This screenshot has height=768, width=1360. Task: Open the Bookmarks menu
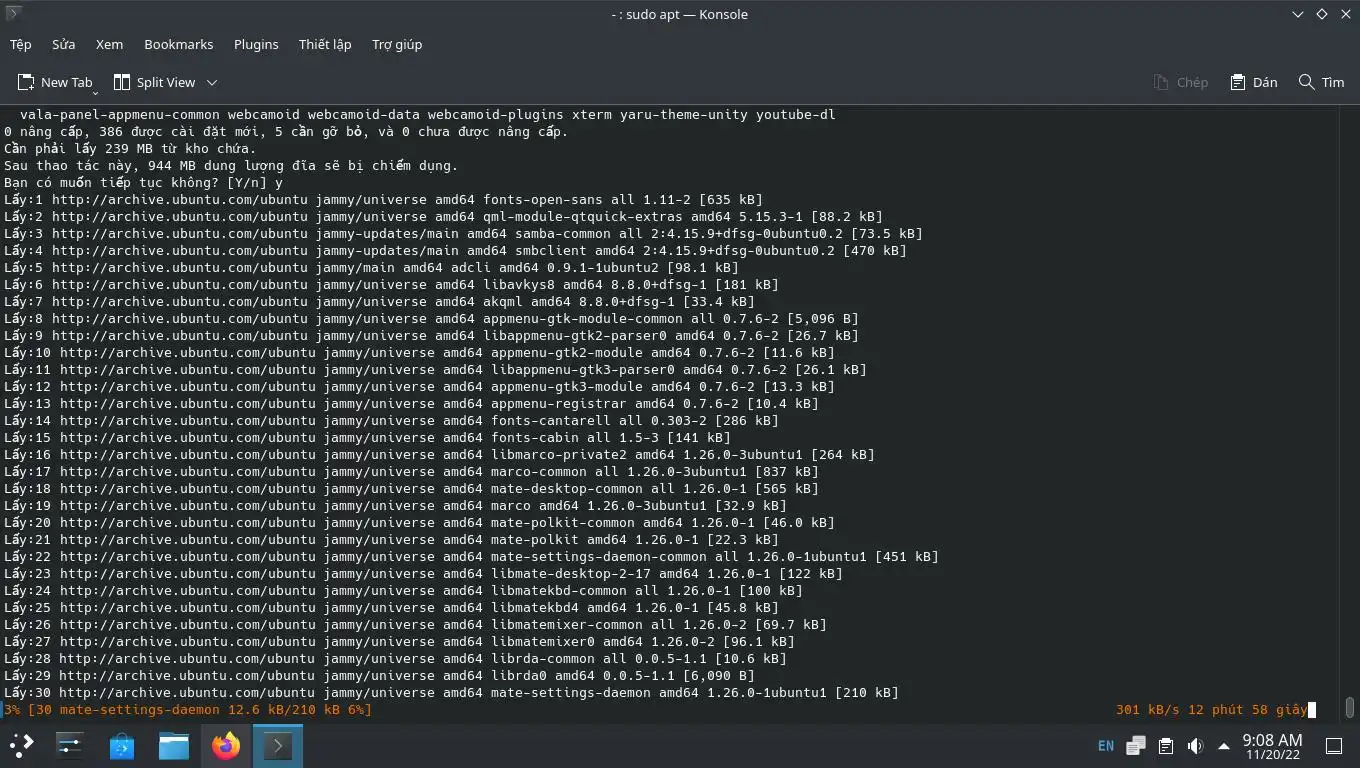pos(178,44)
